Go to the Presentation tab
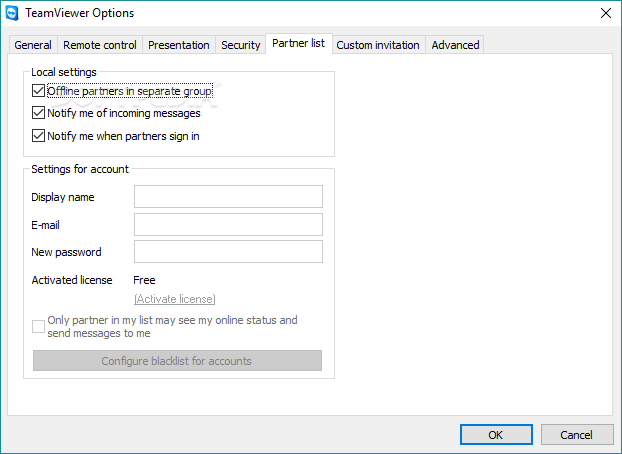Screen dimensions: 622x454 click(x=179, y=45)
